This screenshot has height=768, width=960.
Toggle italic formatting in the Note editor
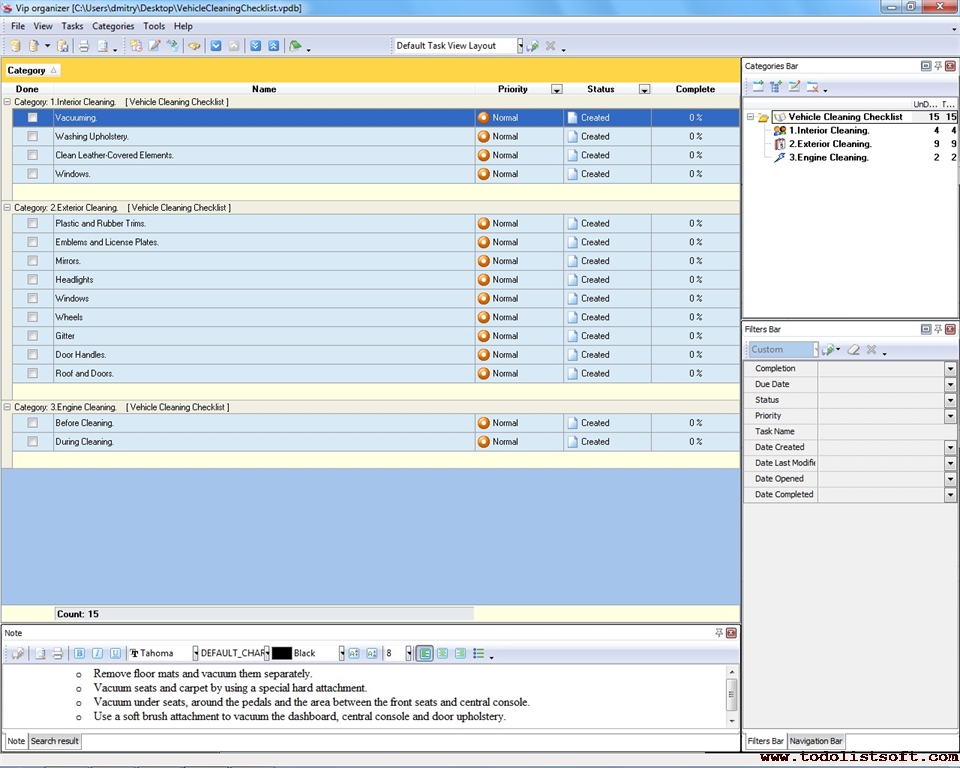tap(98, 653)
